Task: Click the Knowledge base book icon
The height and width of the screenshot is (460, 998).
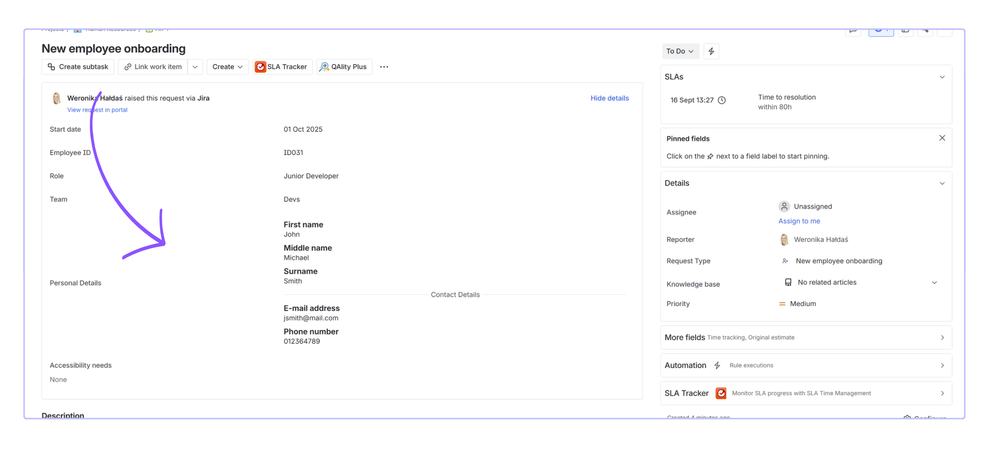Action: click(788, 283)
